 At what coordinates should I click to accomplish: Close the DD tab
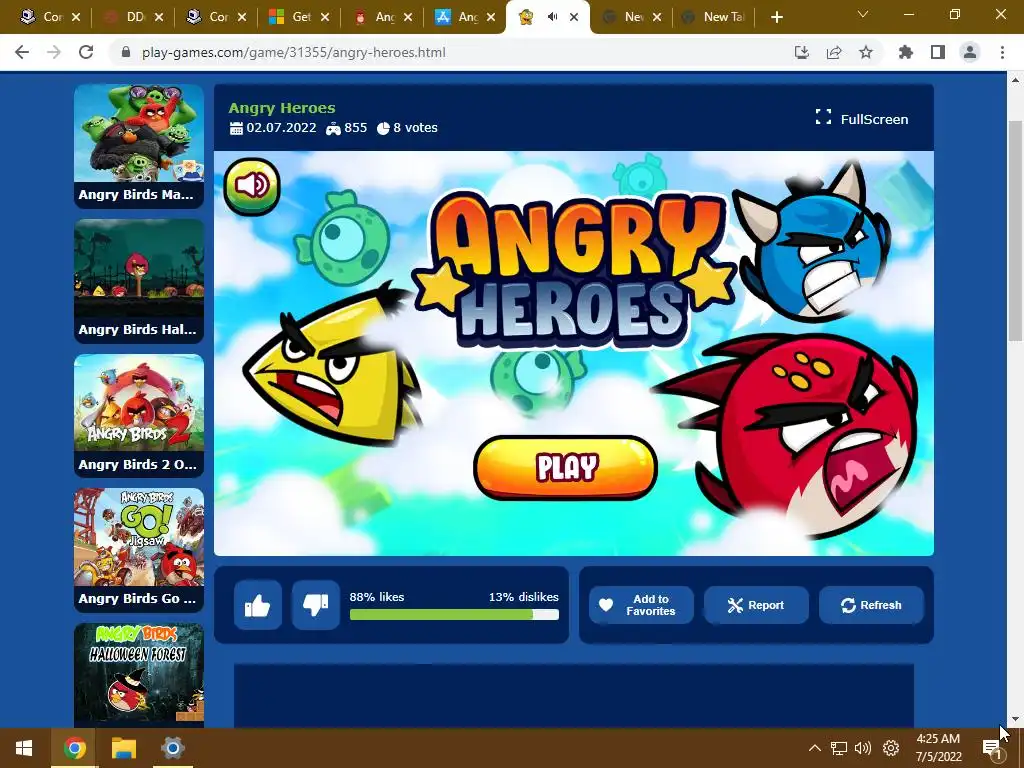pos(159,17)
